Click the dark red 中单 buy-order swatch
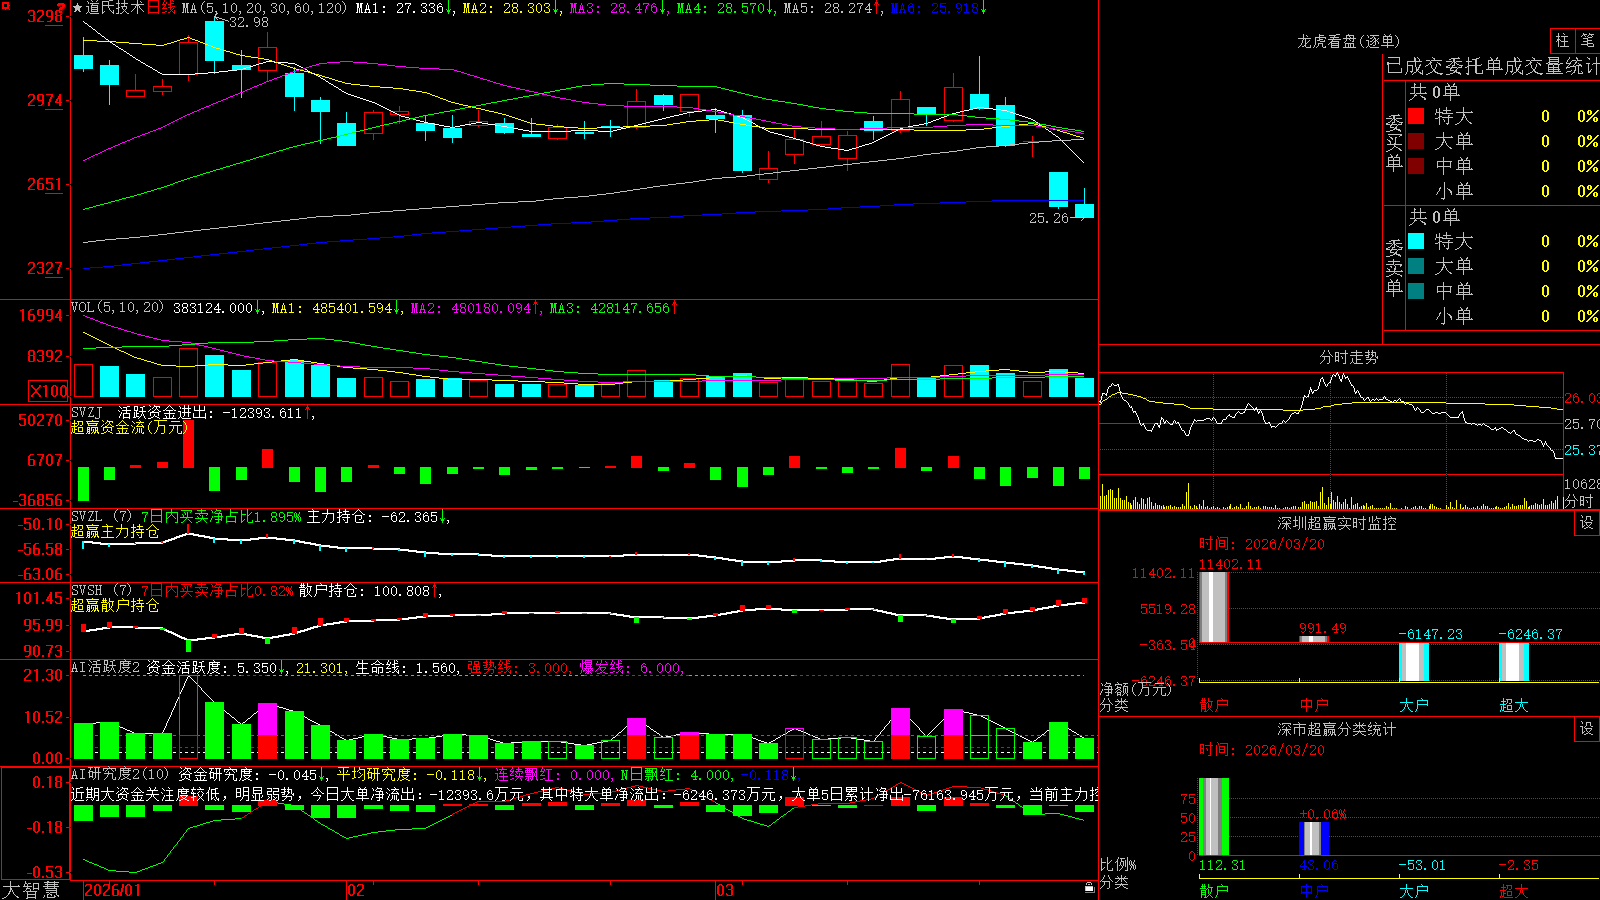The image size is (1600, 900). (1416, 166)
